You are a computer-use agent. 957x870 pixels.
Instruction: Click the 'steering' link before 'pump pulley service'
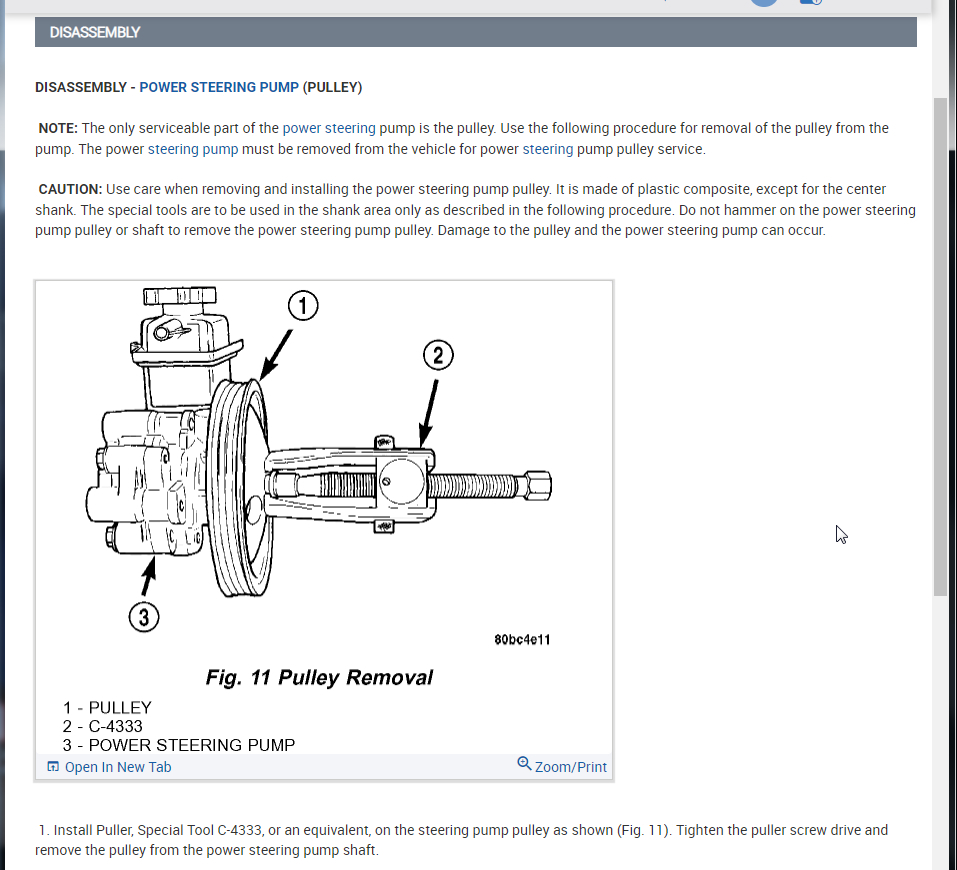(x=547, y=149)
